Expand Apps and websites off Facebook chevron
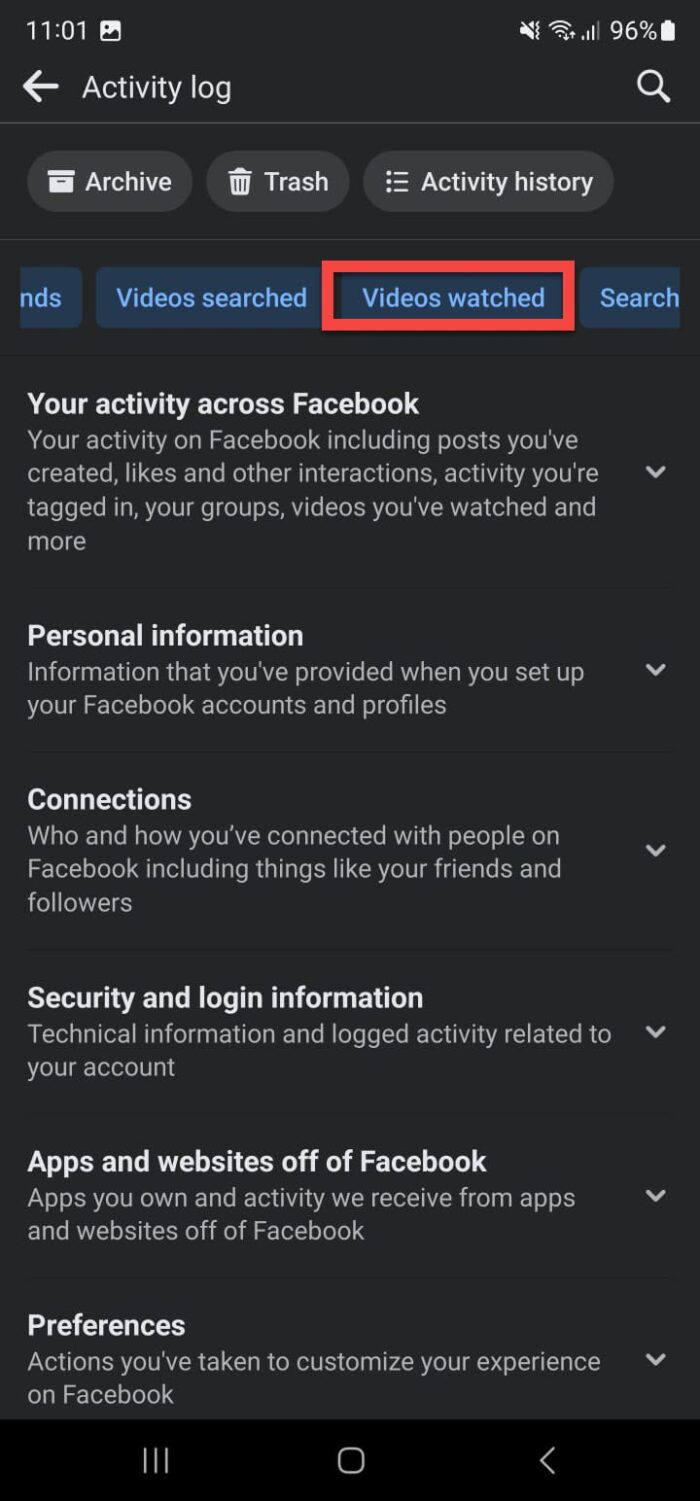 [655, 1196]
